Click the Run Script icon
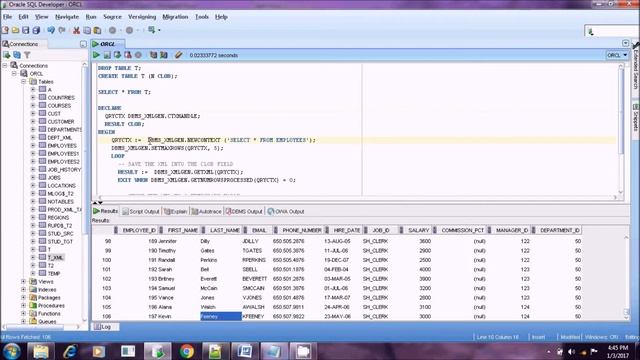640x360 pixels. 107,55
